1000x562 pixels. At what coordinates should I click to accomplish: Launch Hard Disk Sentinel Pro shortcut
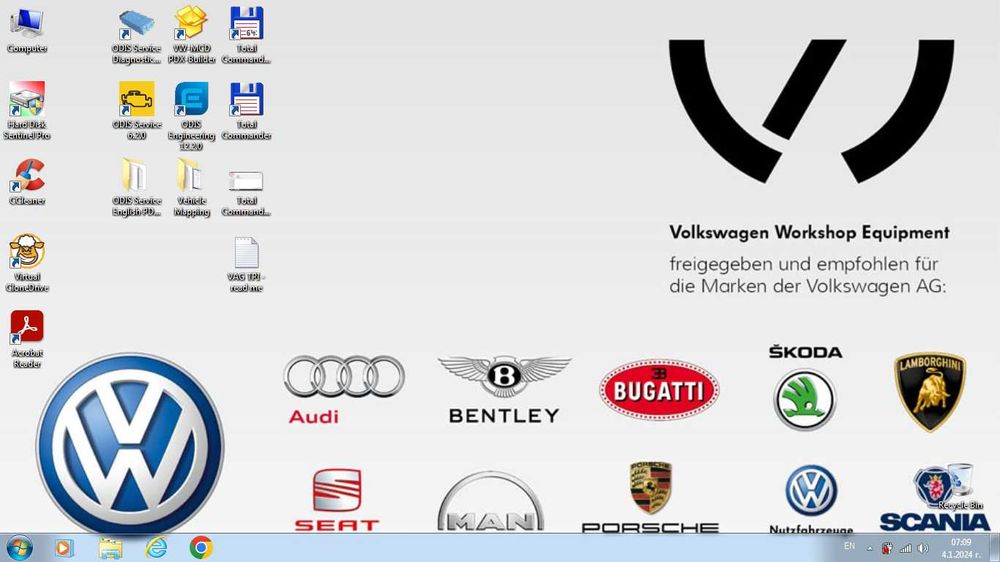[27, 110]
